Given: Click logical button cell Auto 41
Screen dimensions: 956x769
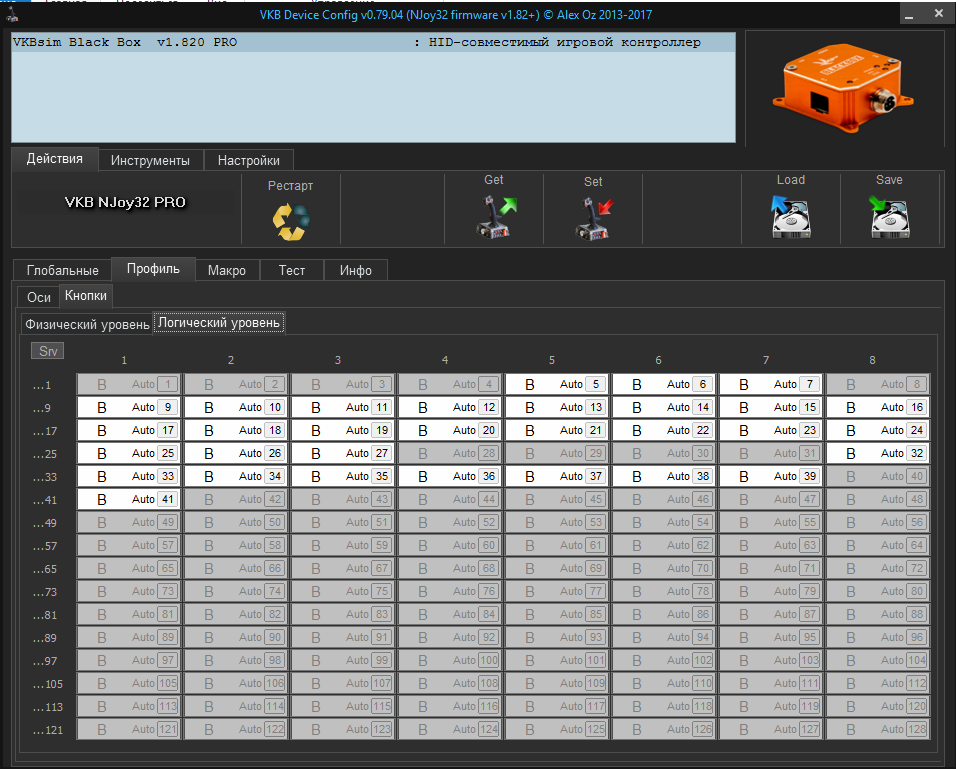Looking at the screenshot, I should click(x=129, y=499).
